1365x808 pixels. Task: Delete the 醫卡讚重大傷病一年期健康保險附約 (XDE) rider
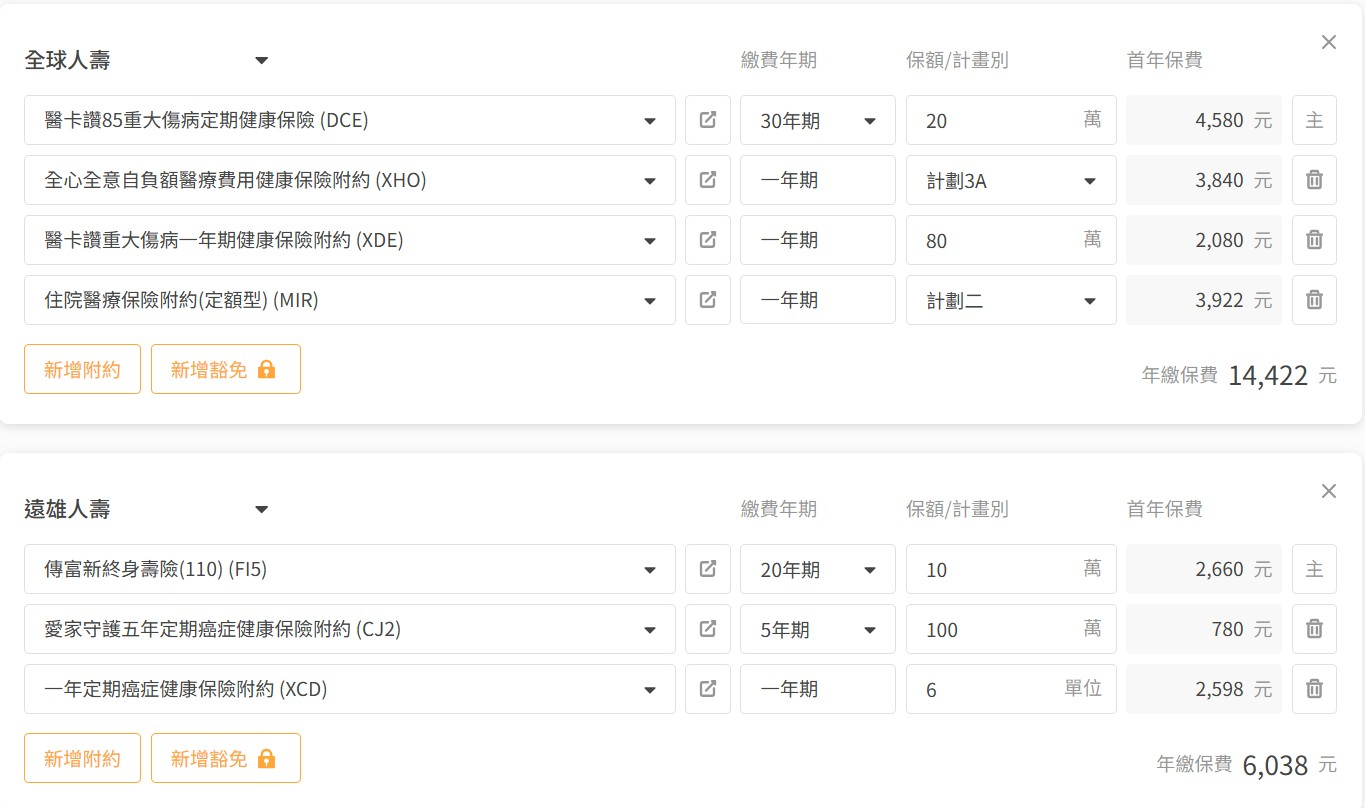(1314, 240)
